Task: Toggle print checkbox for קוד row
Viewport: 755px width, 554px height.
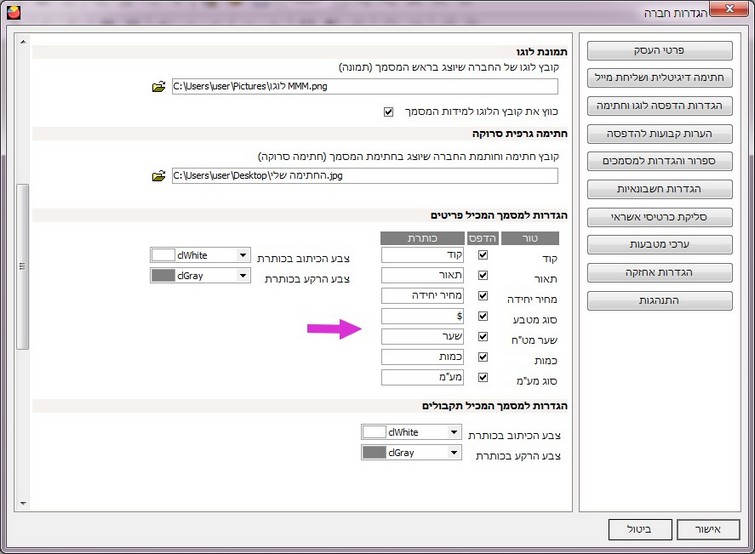Action: 483,255
